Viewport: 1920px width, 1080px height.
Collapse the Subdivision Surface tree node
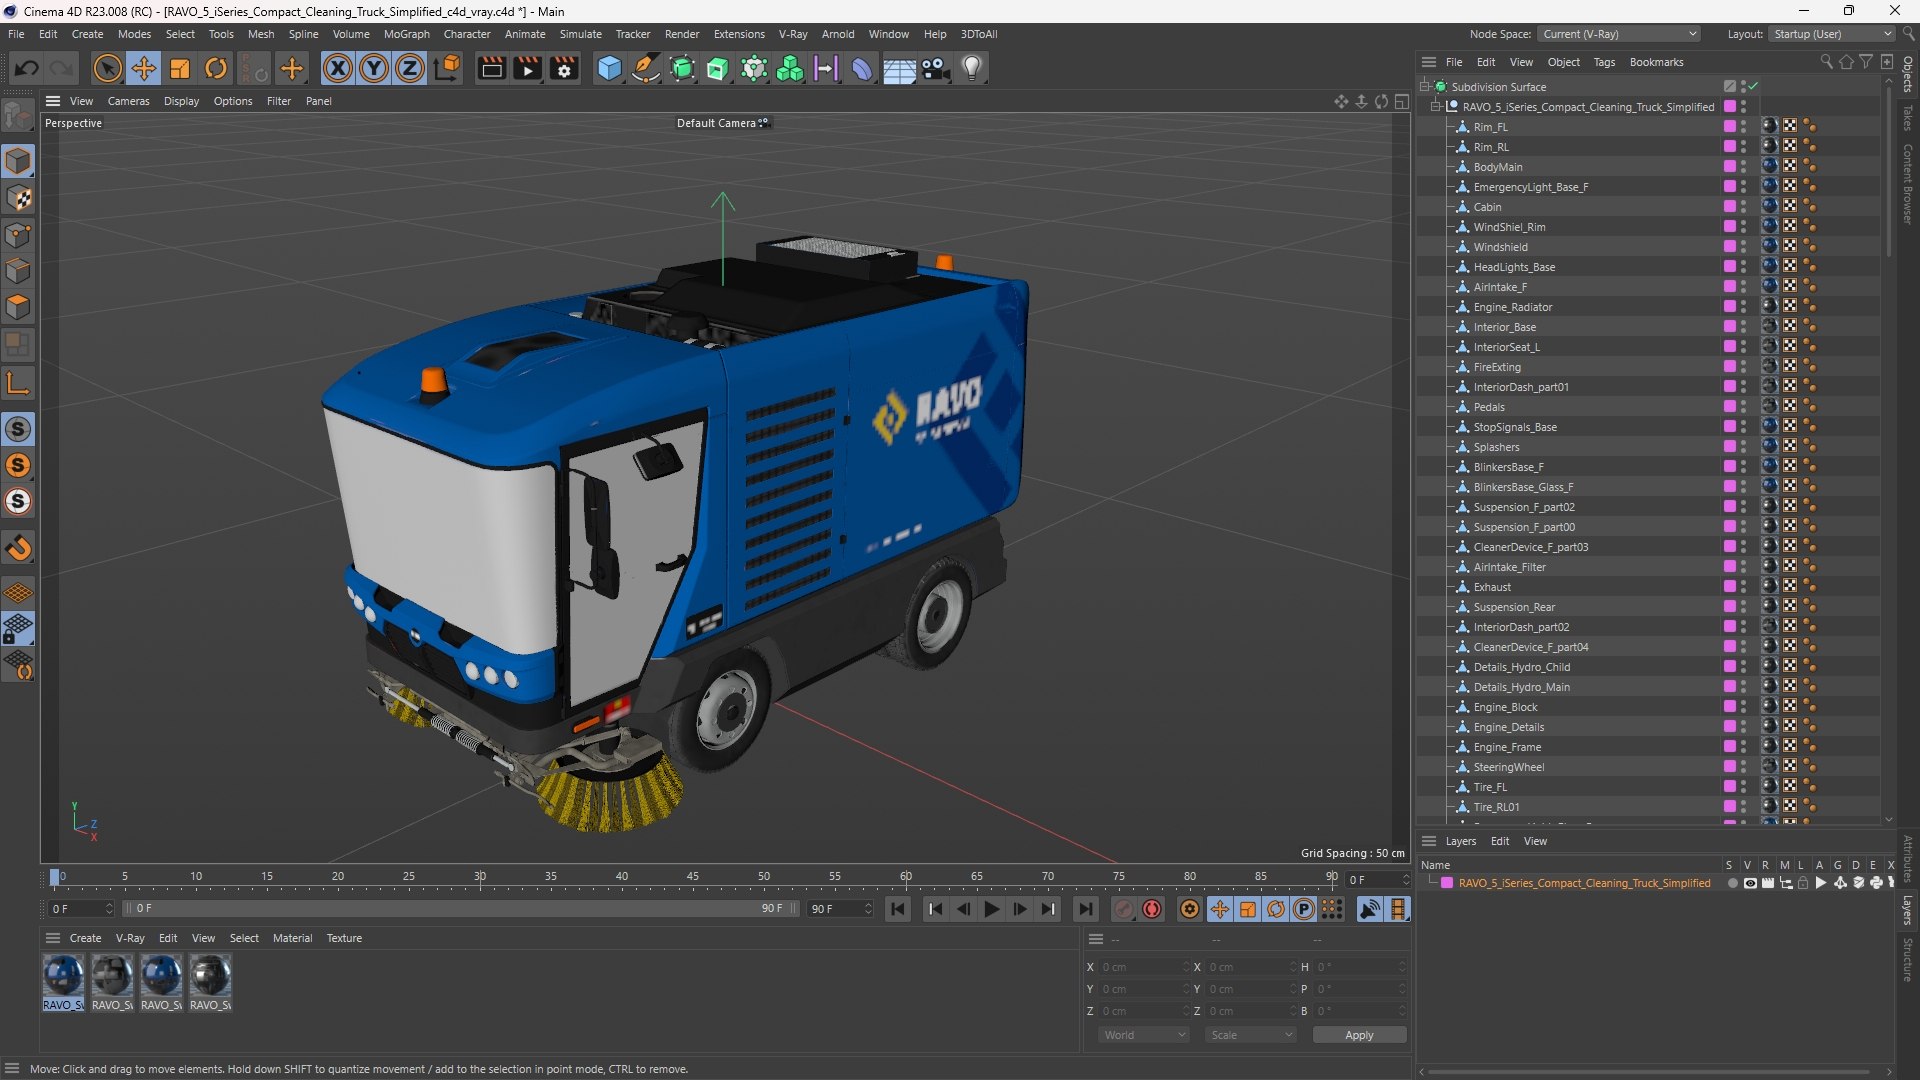[x=1424, y=87]
